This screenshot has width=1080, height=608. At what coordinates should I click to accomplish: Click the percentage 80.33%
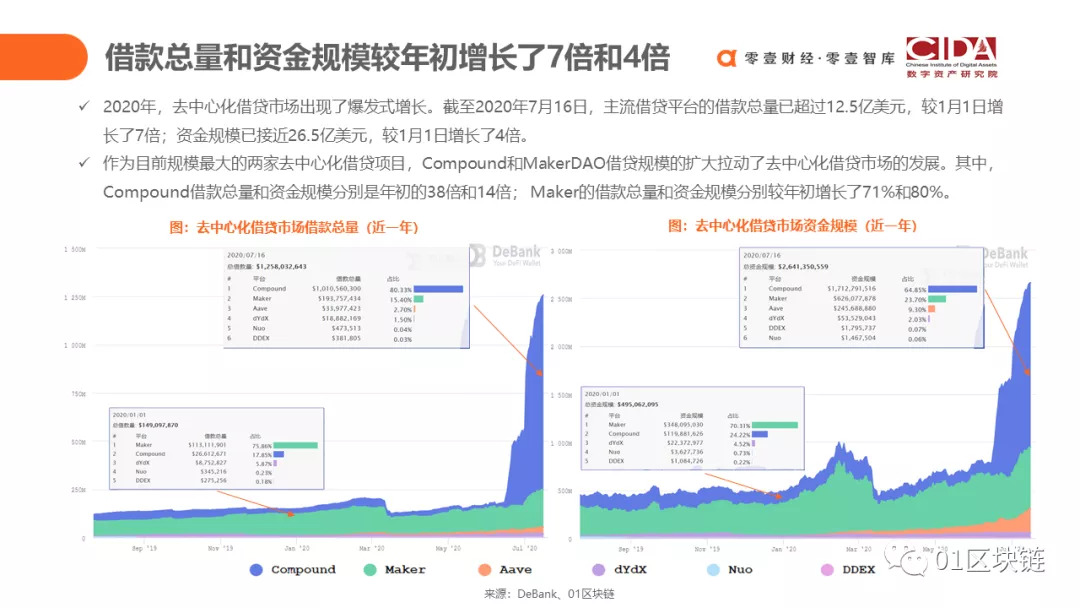click(x=401, y=290)
